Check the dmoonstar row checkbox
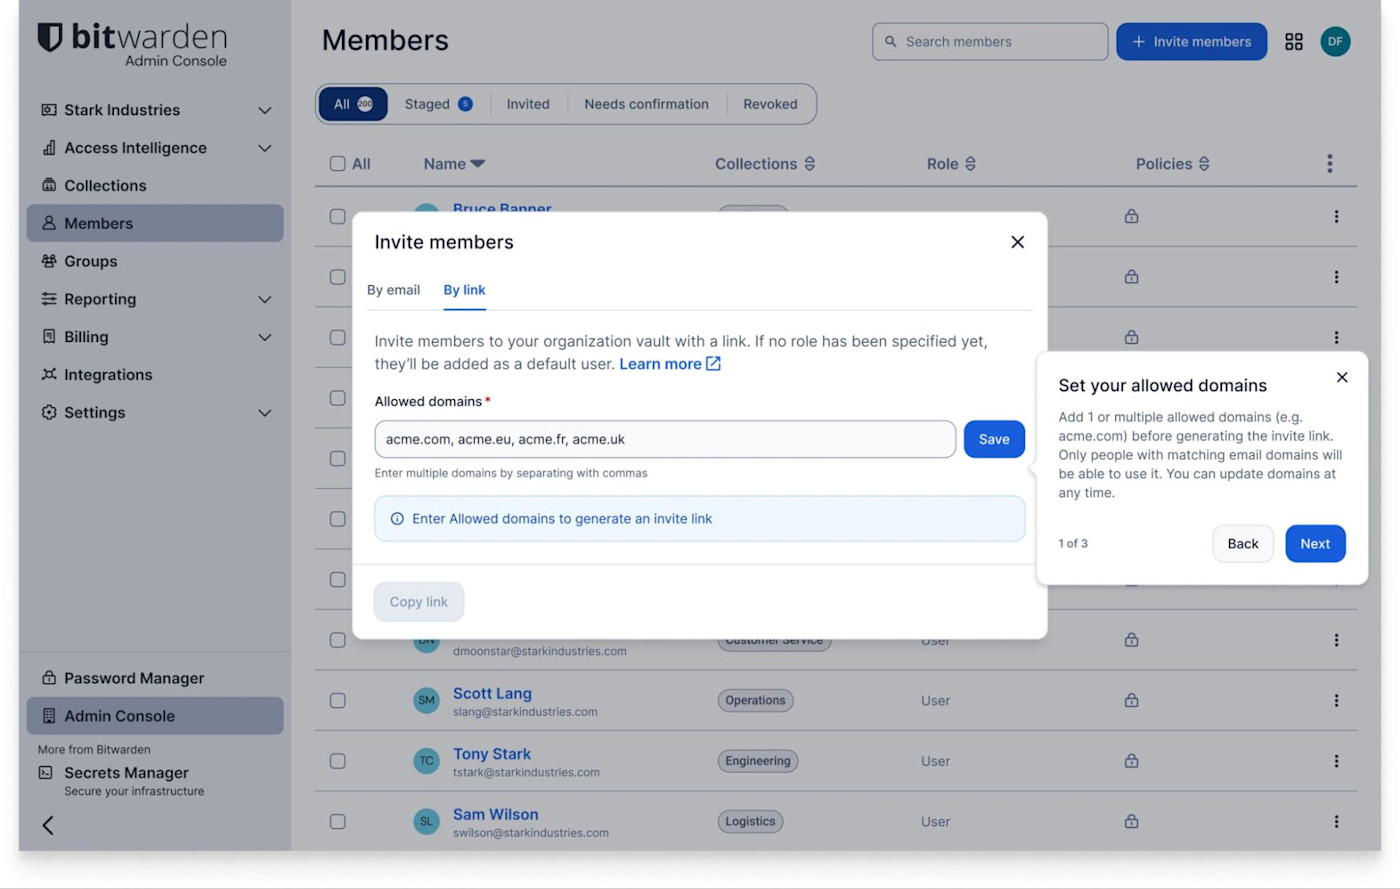The height and width of the screenshot is (889, 1400). (x=338, y=640)
